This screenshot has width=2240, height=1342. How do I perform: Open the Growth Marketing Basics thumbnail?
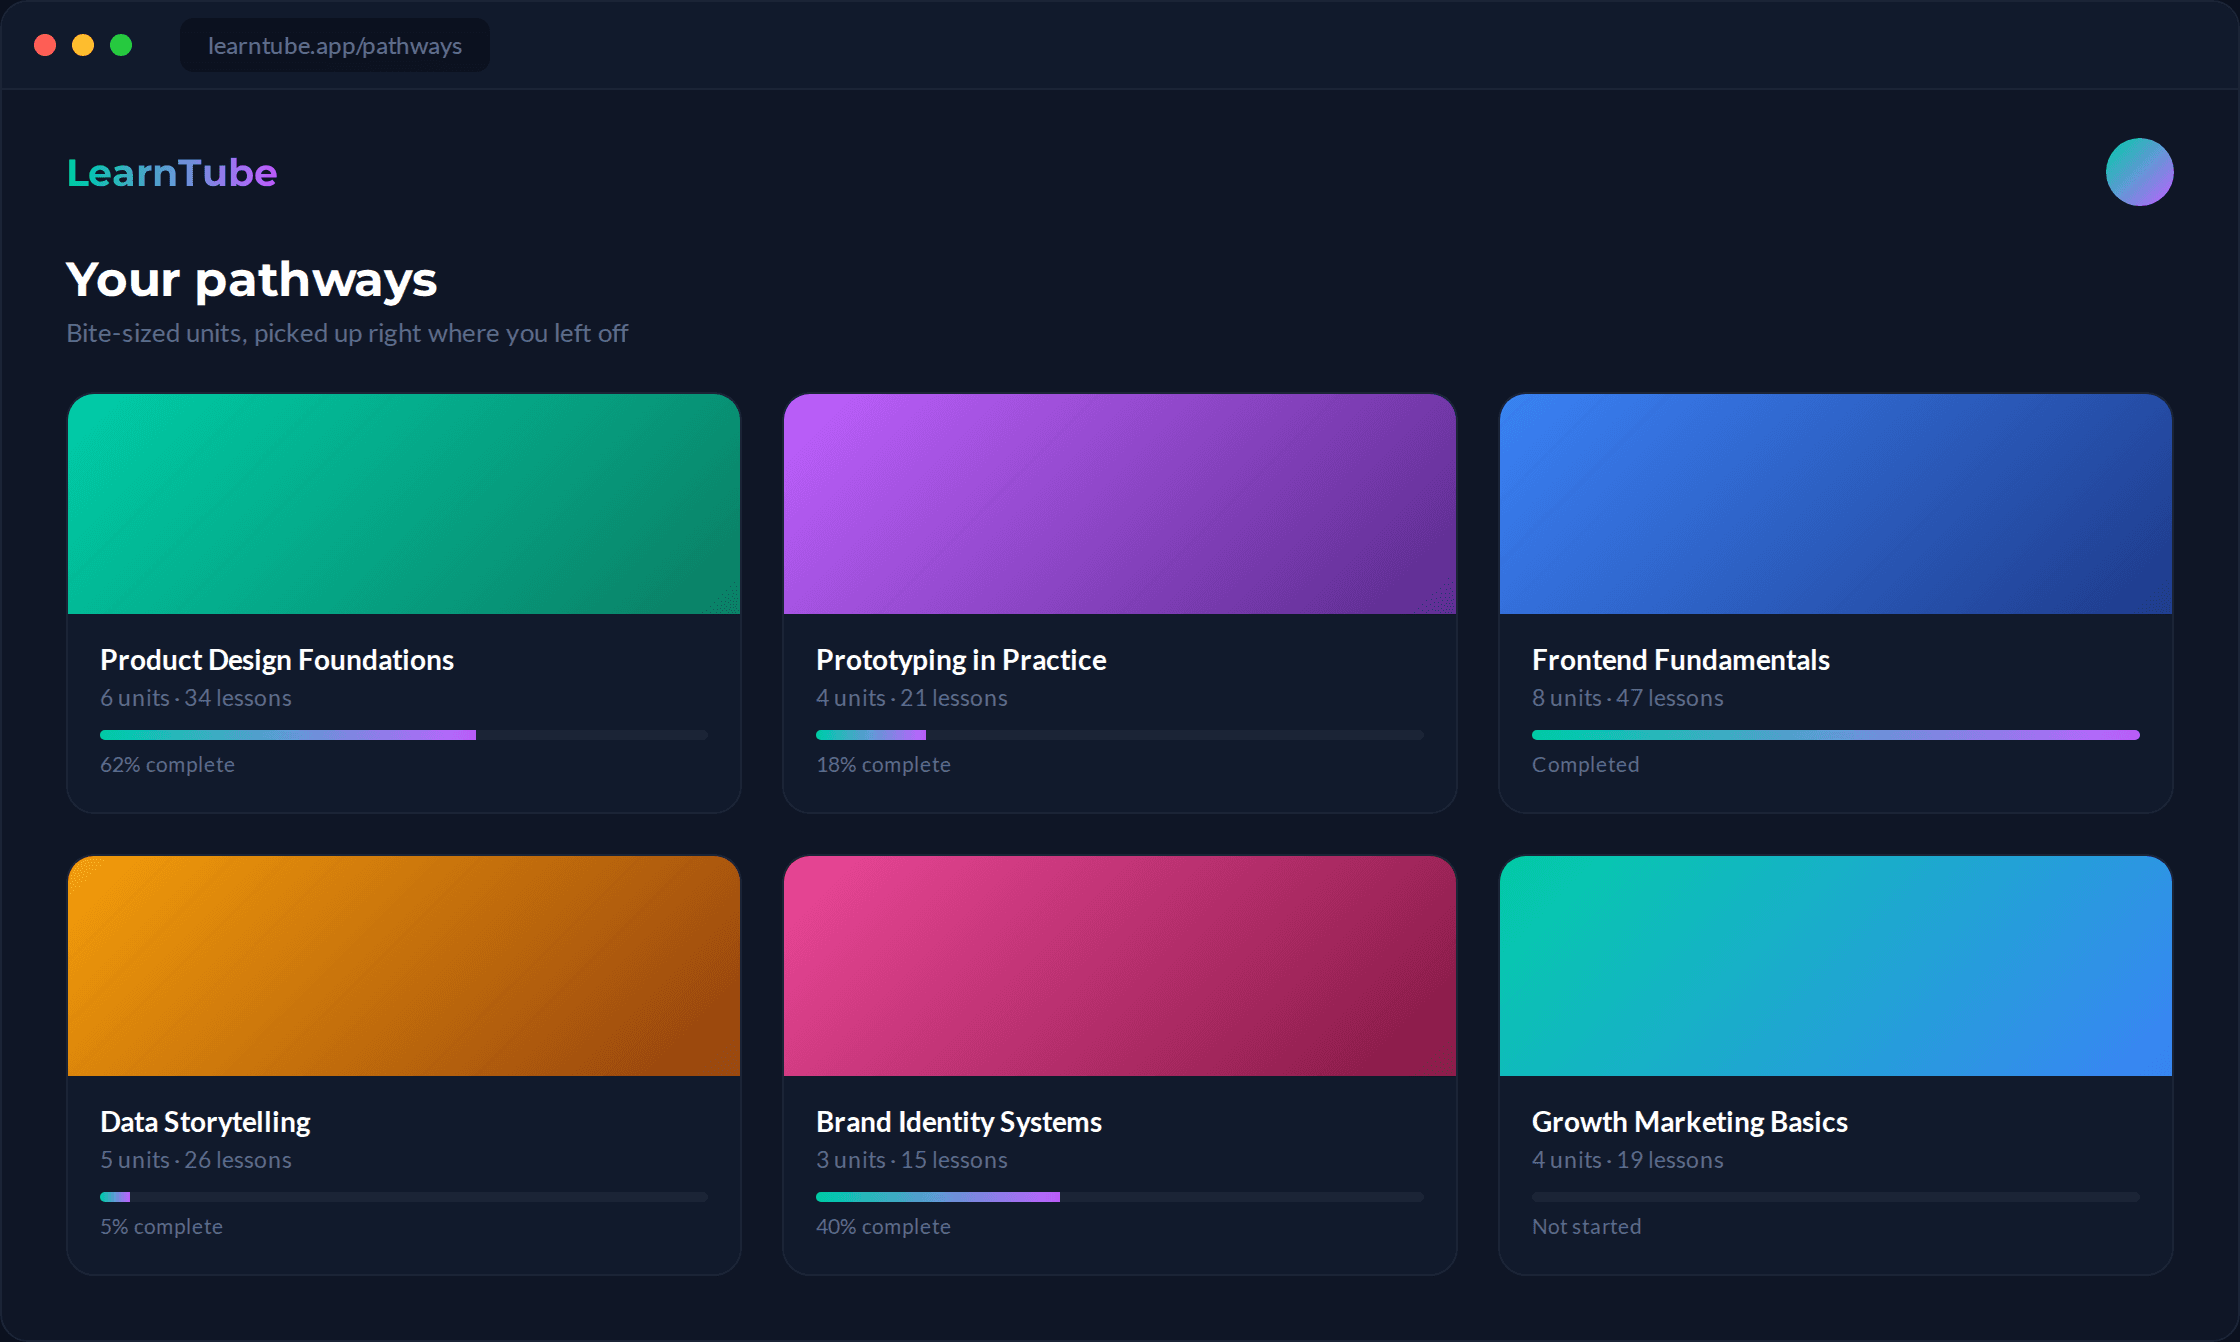click(x=1836, y=966)
